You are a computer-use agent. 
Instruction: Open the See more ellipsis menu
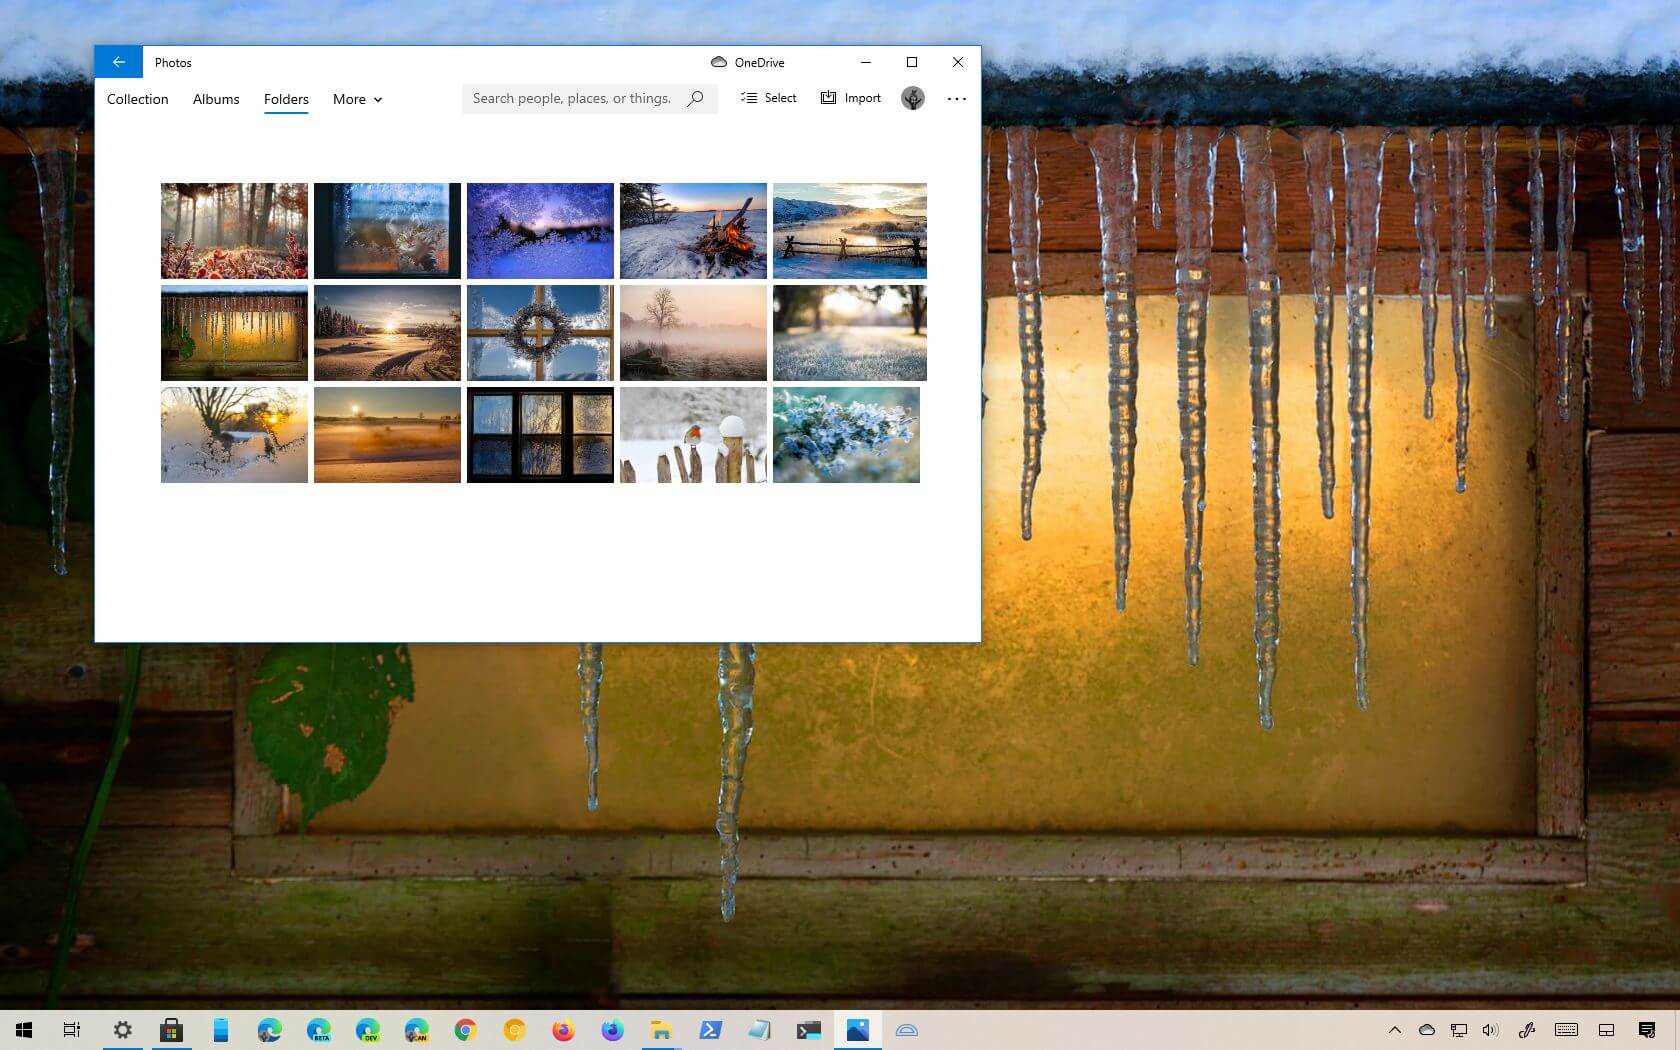click(x=956, y=98)
